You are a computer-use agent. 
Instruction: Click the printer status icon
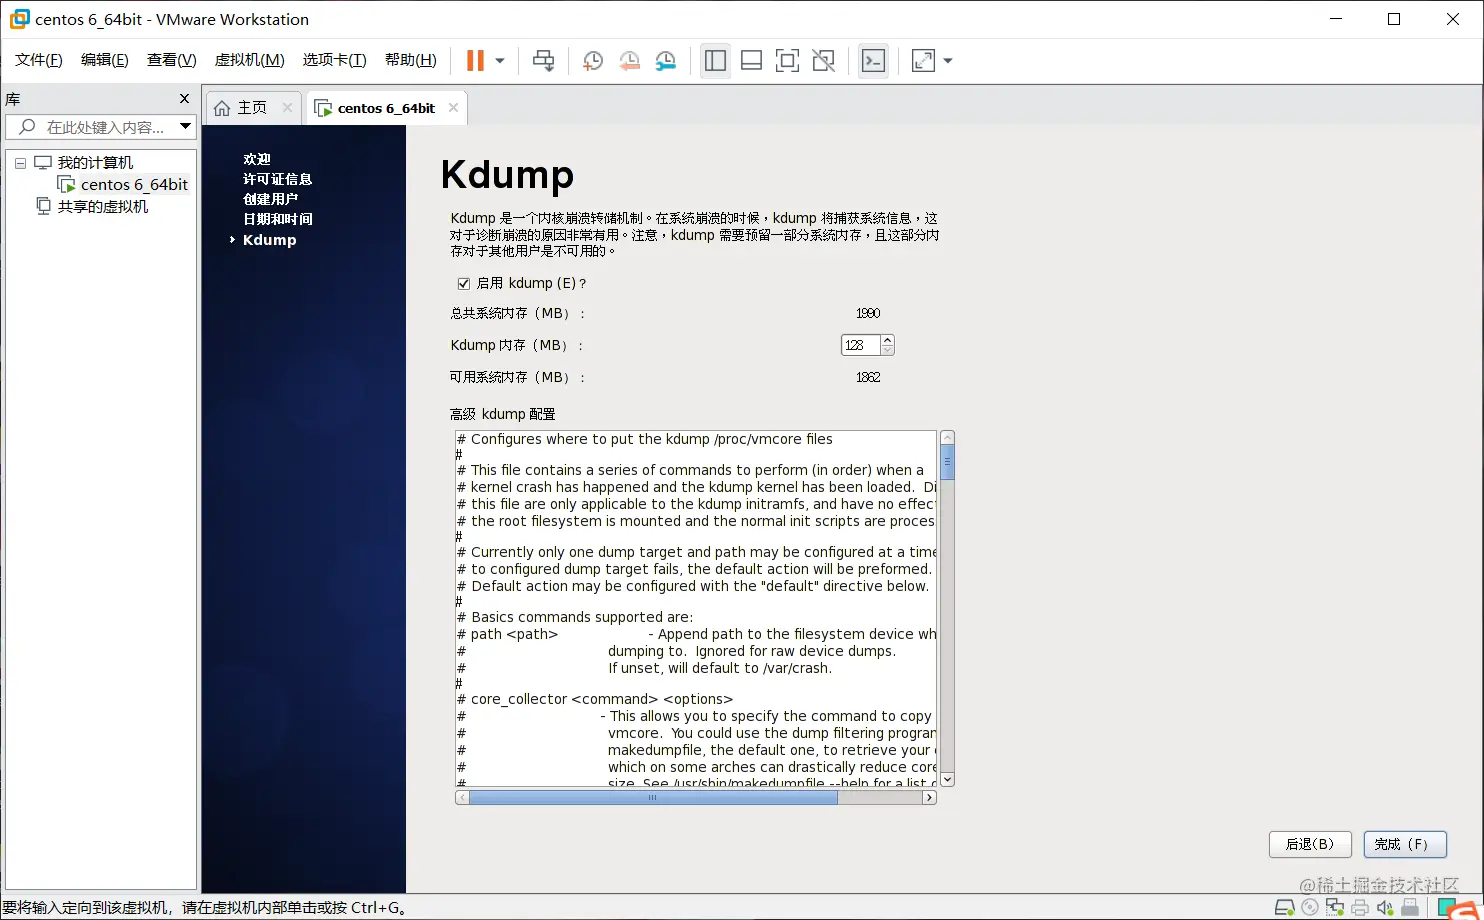click(1360, 908)
